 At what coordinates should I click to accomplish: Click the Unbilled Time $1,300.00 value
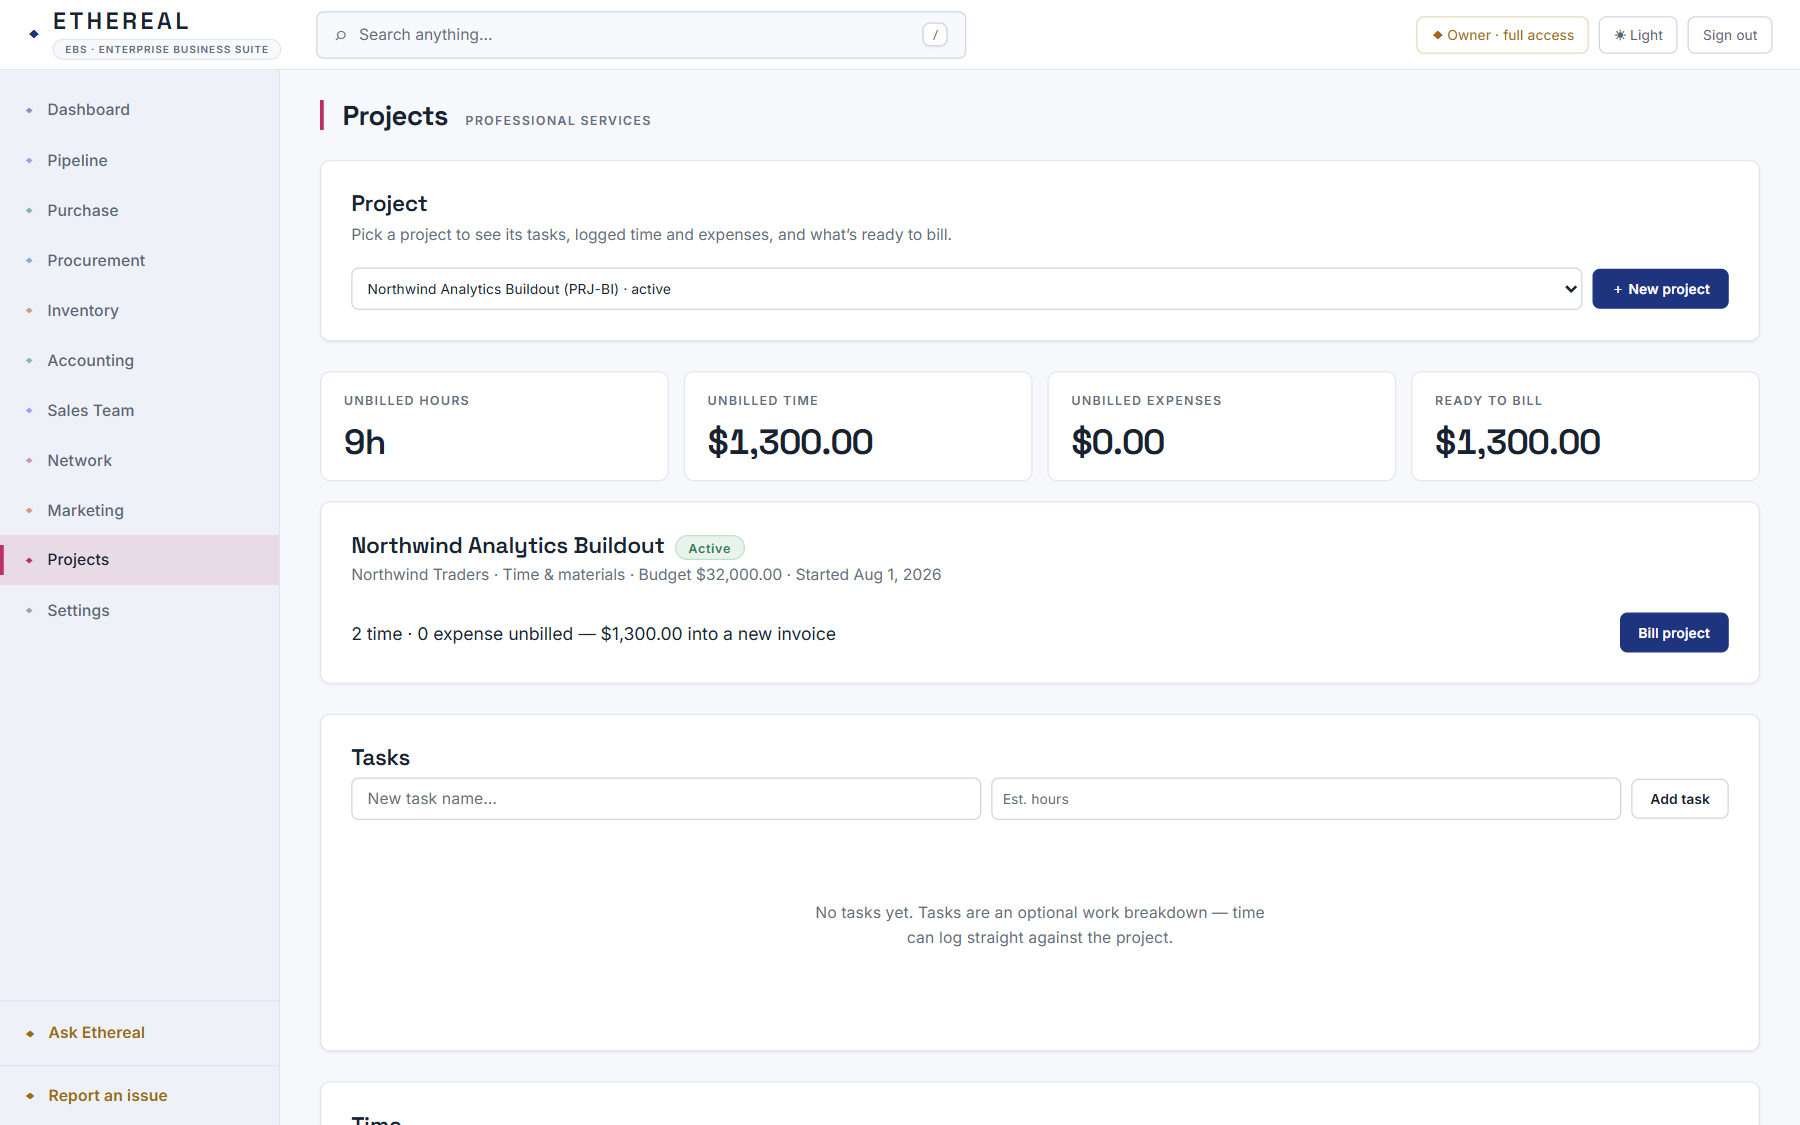click(x=790, y=442)
